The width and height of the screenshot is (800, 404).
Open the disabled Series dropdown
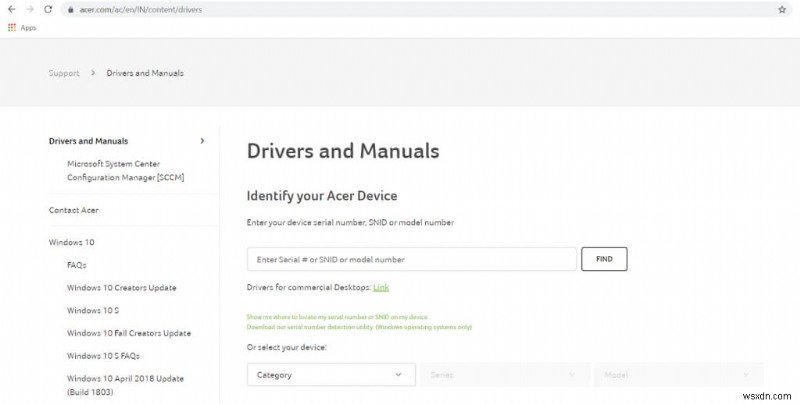(505, 375)
